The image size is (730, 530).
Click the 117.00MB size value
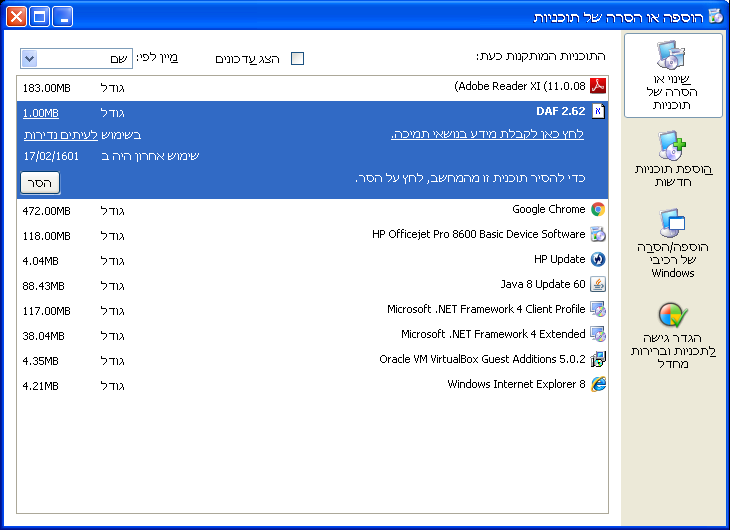point(47,311)
